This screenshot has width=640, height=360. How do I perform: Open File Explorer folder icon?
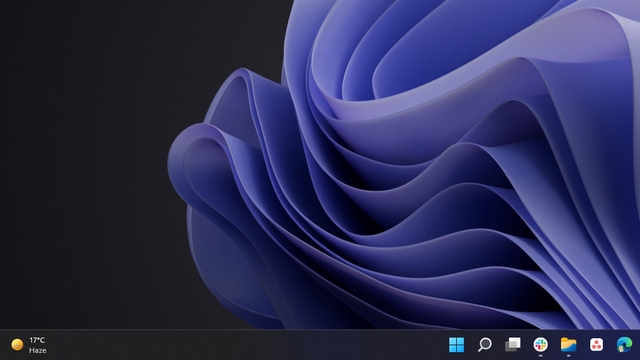pos(568,344)
